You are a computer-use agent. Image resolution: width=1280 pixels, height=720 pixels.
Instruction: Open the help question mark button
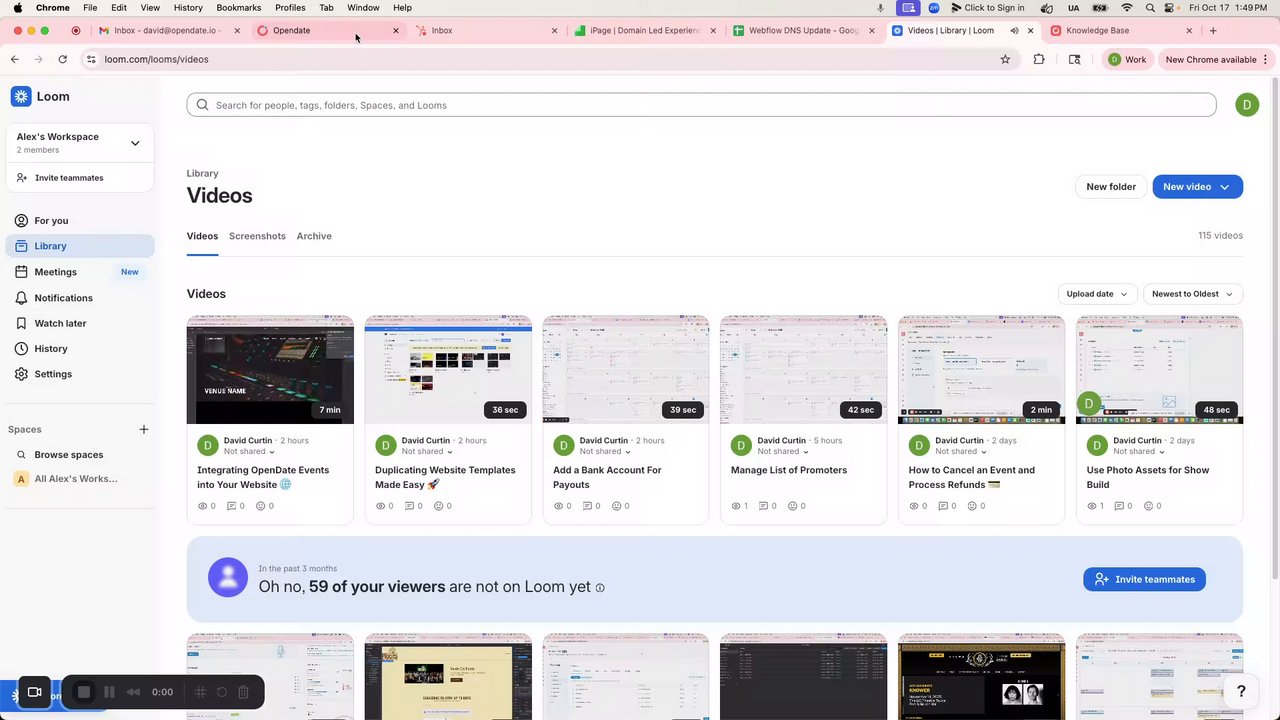pyautogui.click(x=1241, y=691)
